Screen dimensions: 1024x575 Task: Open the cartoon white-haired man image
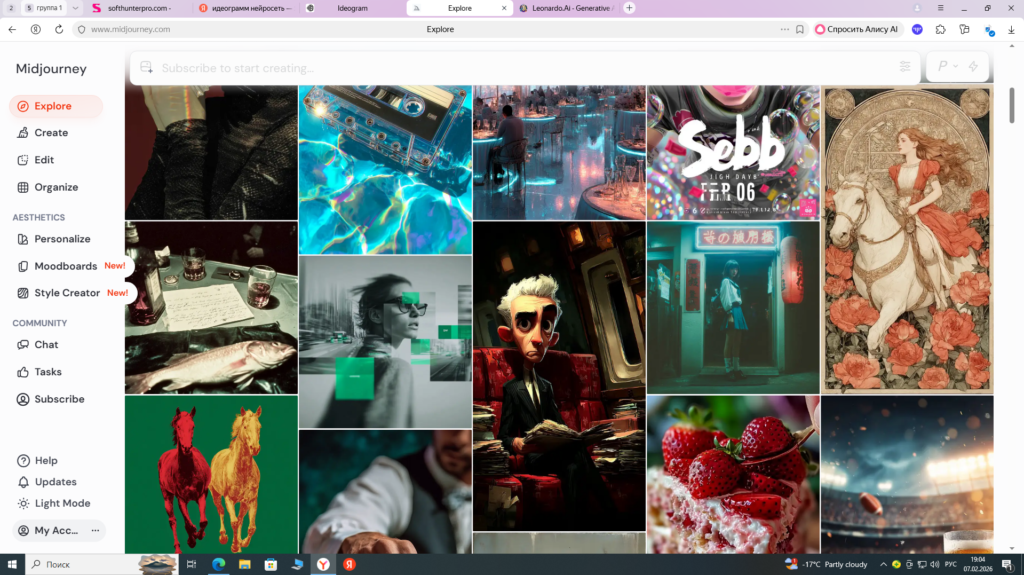(x=559, y=376)
